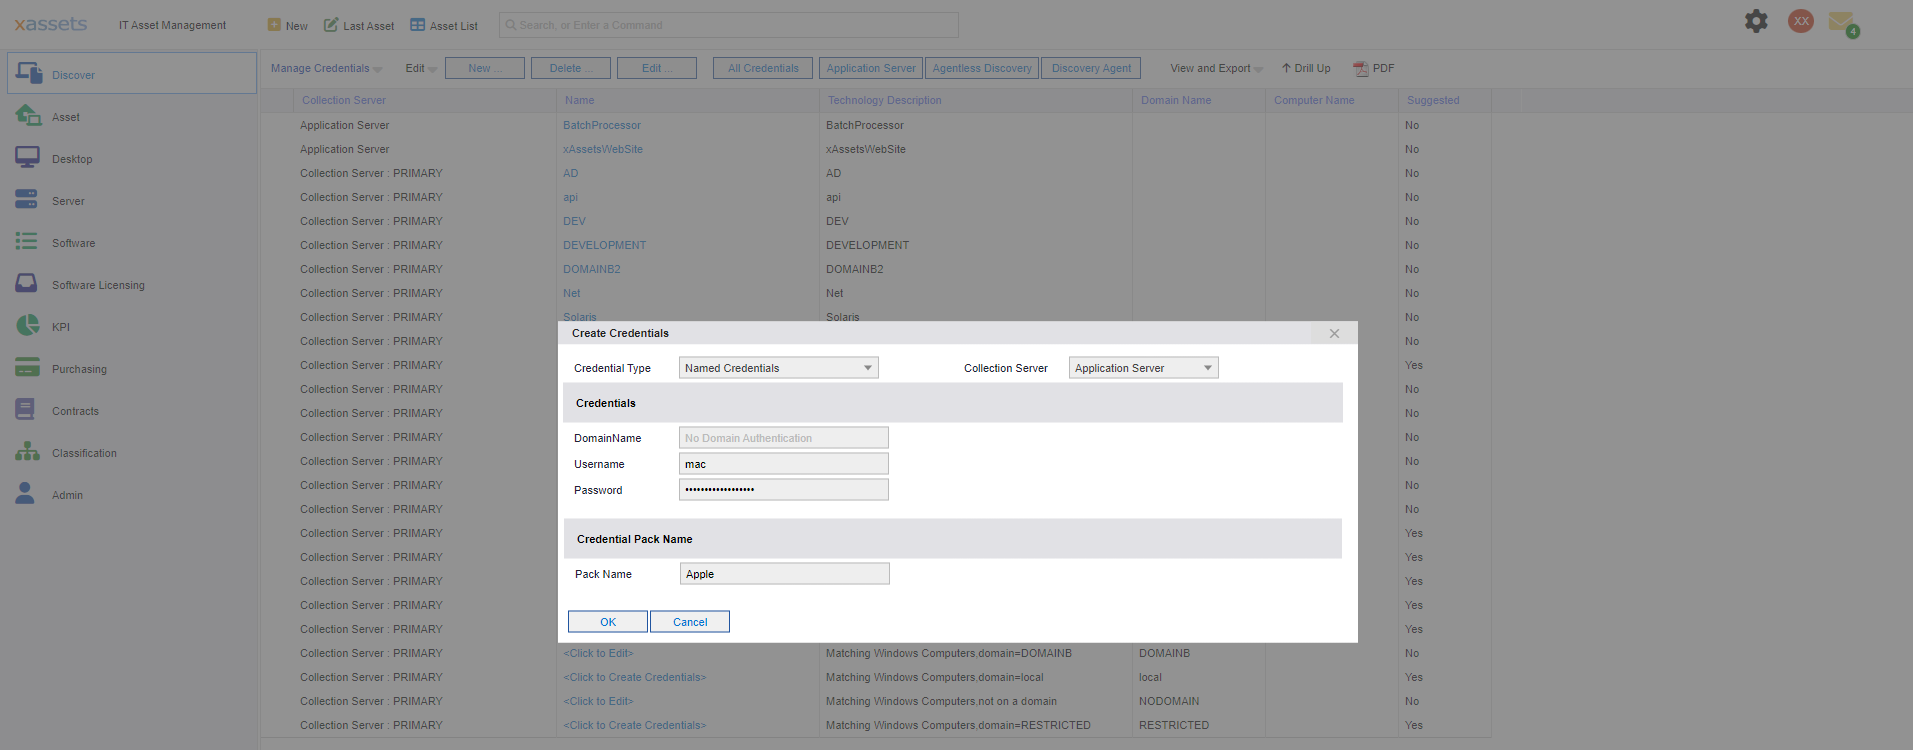Click the Username input field

point(783,464)
